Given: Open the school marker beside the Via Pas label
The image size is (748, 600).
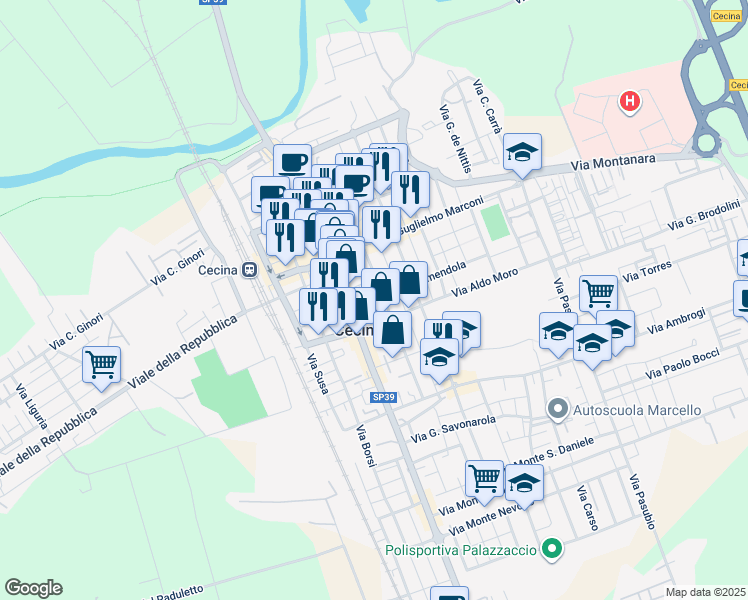Looking at the screenshot, I should pyautogui.click(x=557, y=331).
